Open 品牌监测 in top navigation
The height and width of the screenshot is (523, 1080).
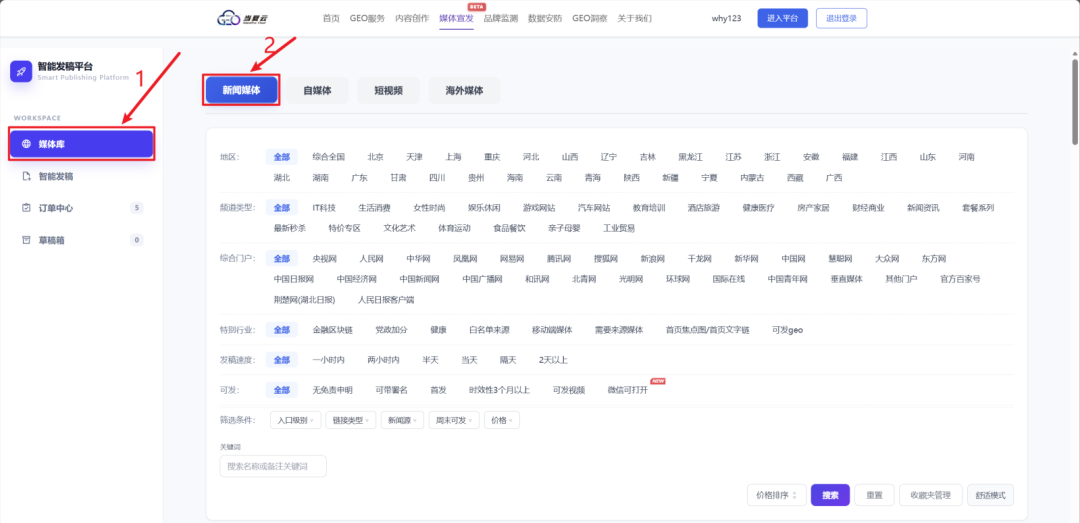click(x=501, y=19)
